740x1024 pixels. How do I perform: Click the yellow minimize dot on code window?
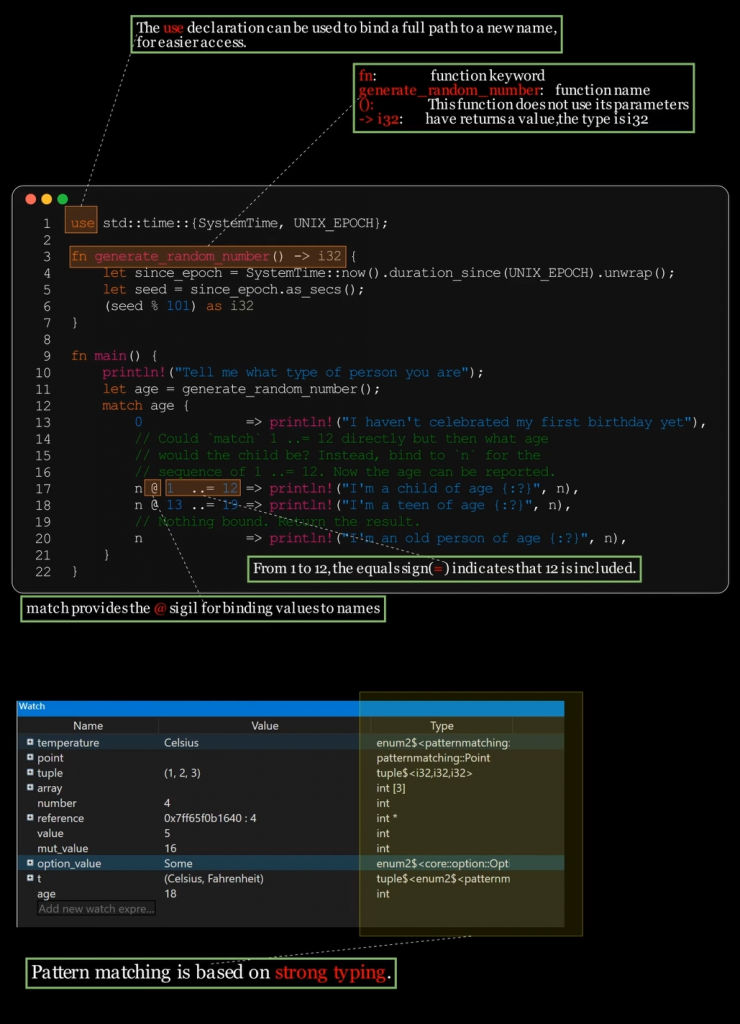tap(46, 200)
